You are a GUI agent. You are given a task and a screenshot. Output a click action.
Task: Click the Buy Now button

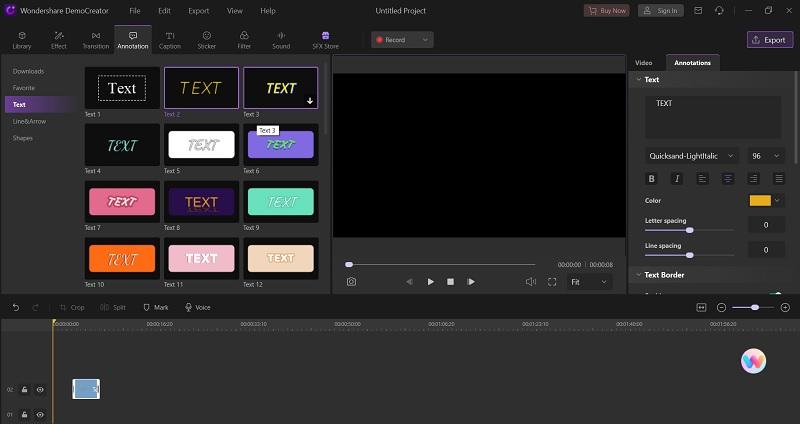607,10
